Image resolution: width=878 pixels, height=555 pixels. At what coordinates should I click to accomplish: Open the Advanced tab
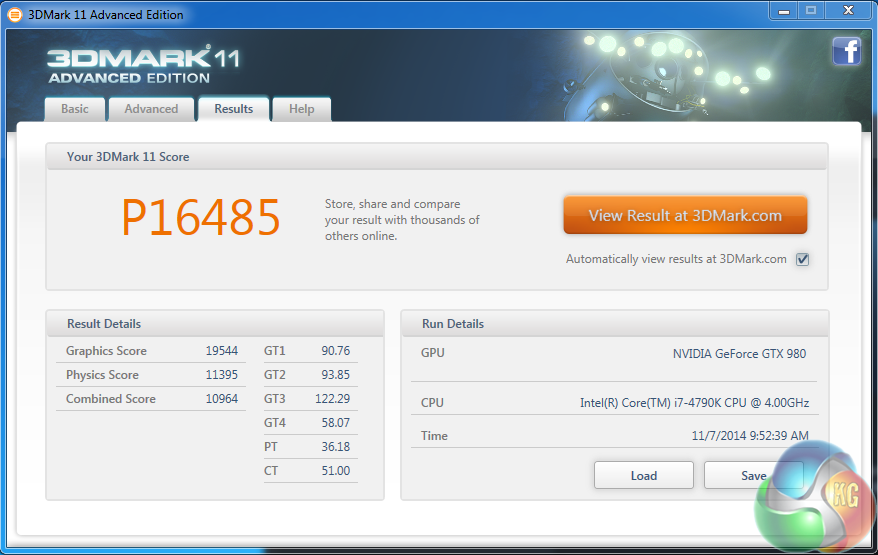tap(151, 109)
